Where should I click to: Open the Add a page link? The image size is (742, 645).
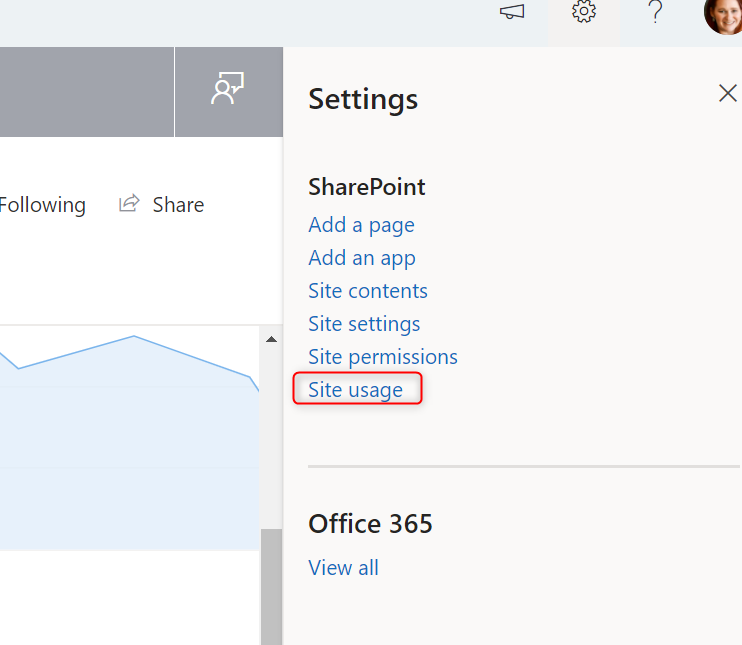[362, 225]
